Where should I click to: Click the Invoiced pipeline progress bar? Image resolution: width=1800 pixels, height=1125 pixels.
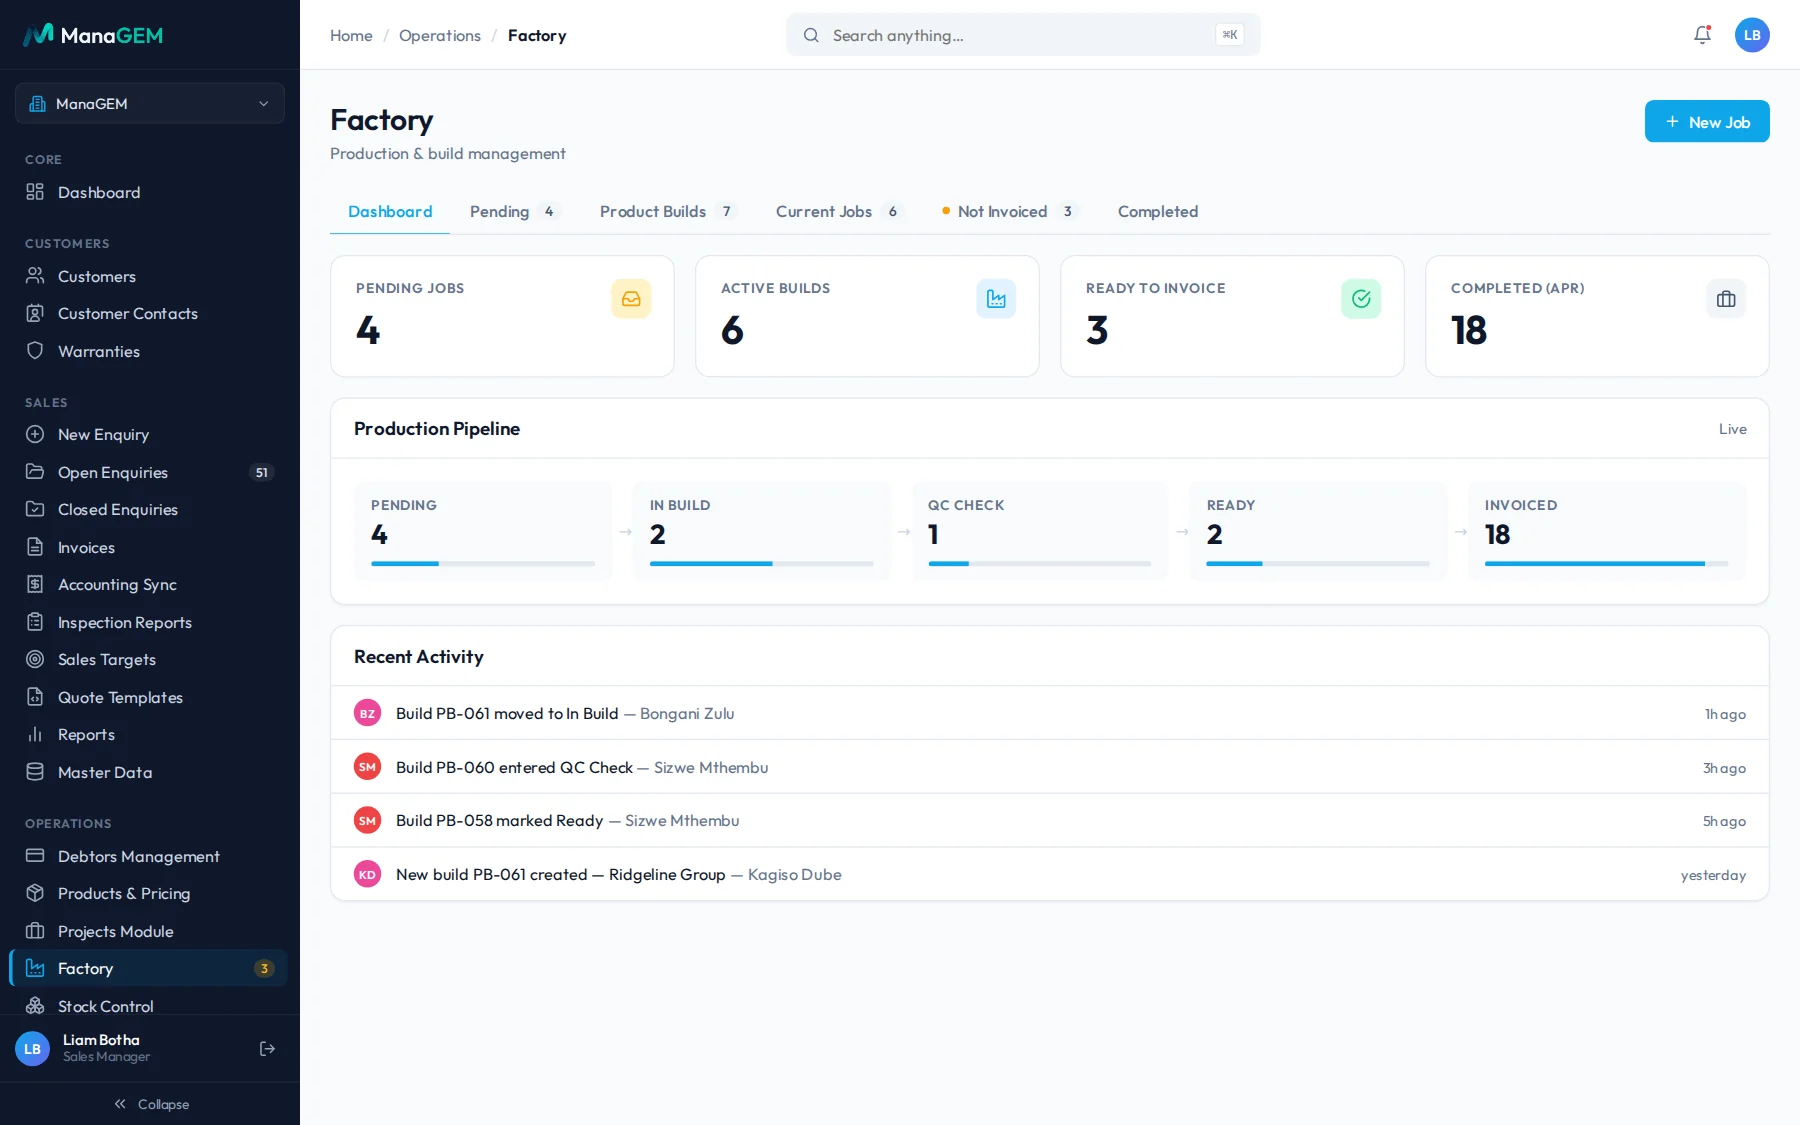tap(1606, 564)
